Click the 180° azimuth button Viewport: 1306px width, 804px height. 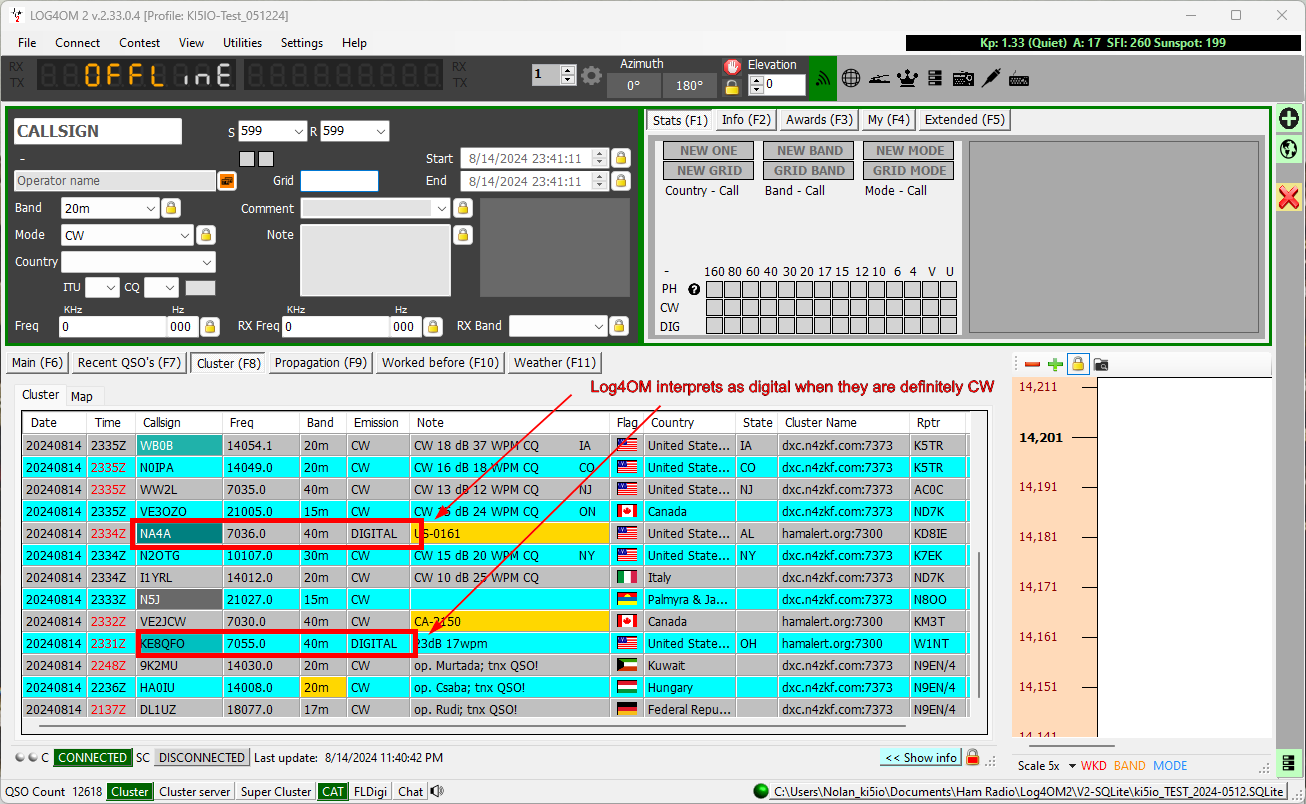pos(690,86)
